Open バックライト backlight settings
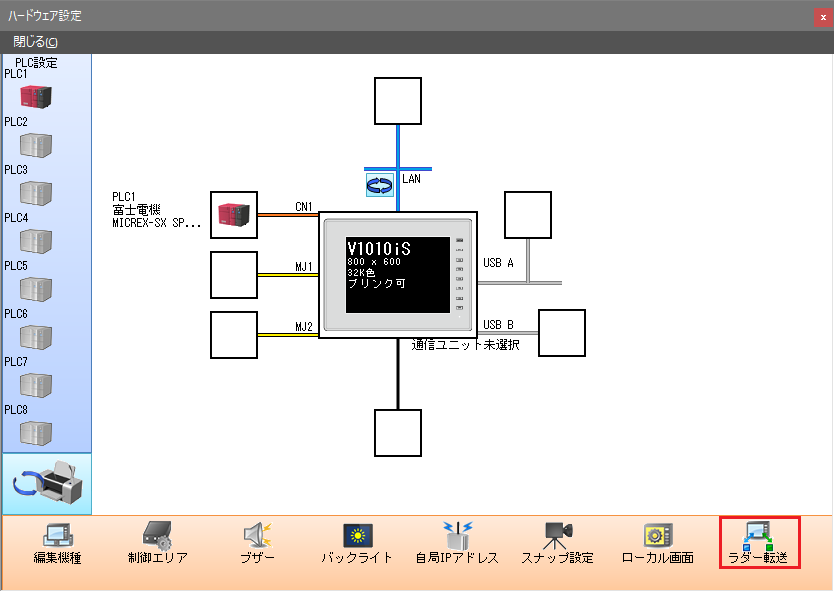The width and height of the screenshot is (834, 592). (x=357, y=543)
